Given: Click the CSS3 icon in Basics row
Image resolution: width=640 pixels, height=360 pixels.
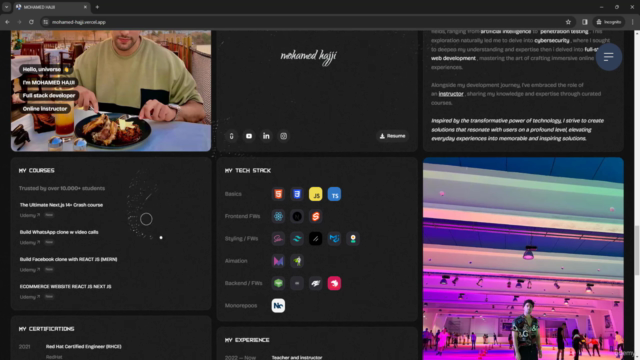Looking at the screenshot, I should point(297,194).
